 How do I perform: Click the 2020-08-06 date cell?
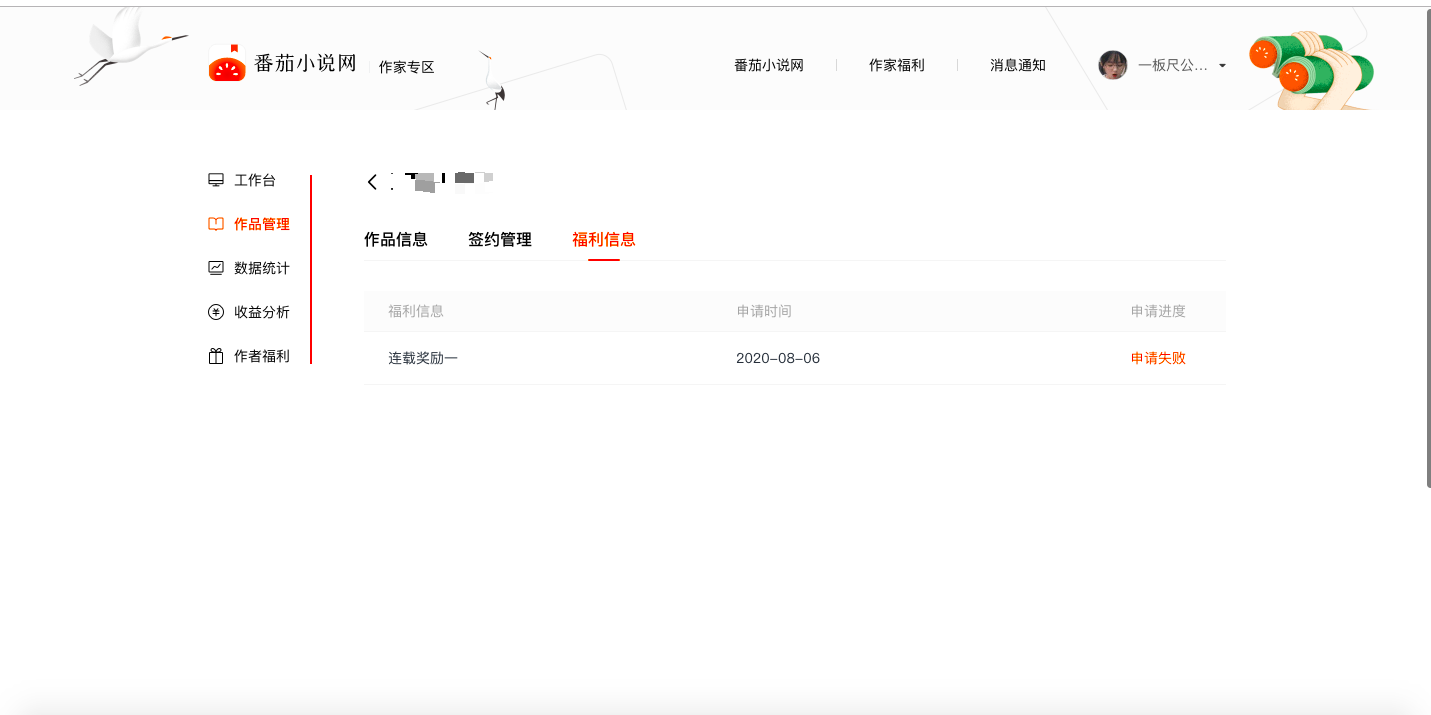coord(778,358)
